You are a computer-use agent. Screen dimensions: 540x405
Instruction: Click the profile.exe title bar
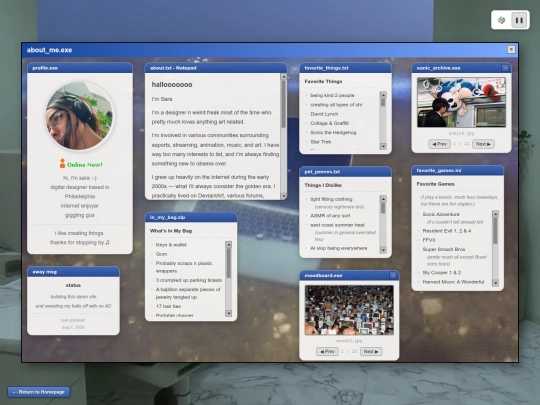[x=80, y=68]
